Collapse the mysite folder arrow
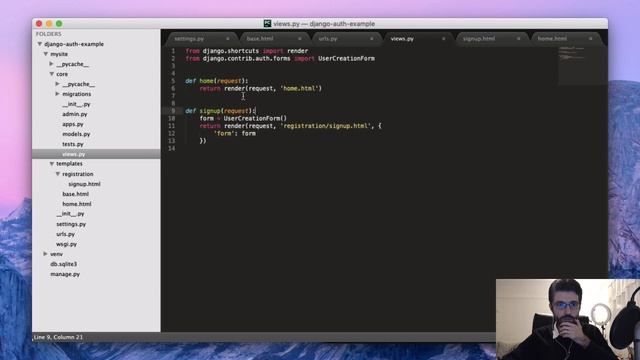Viewport: 640px width, 360px height. pyautogui.click(x=46, y=54)
